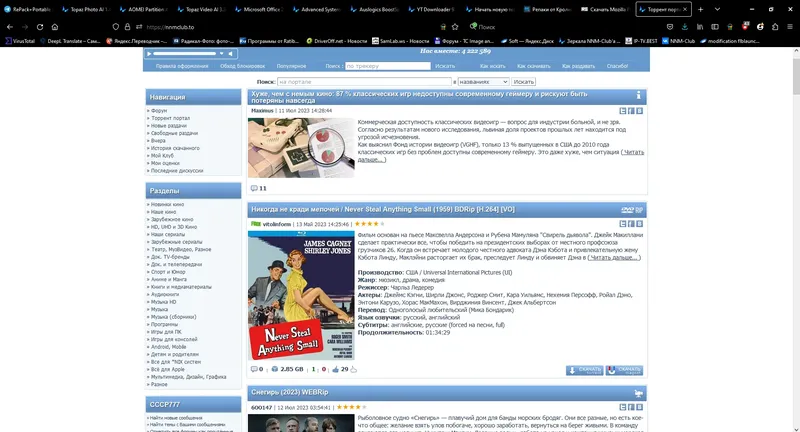Share the classic games news on VK
The image size is (800, 432).
(639, 111)
